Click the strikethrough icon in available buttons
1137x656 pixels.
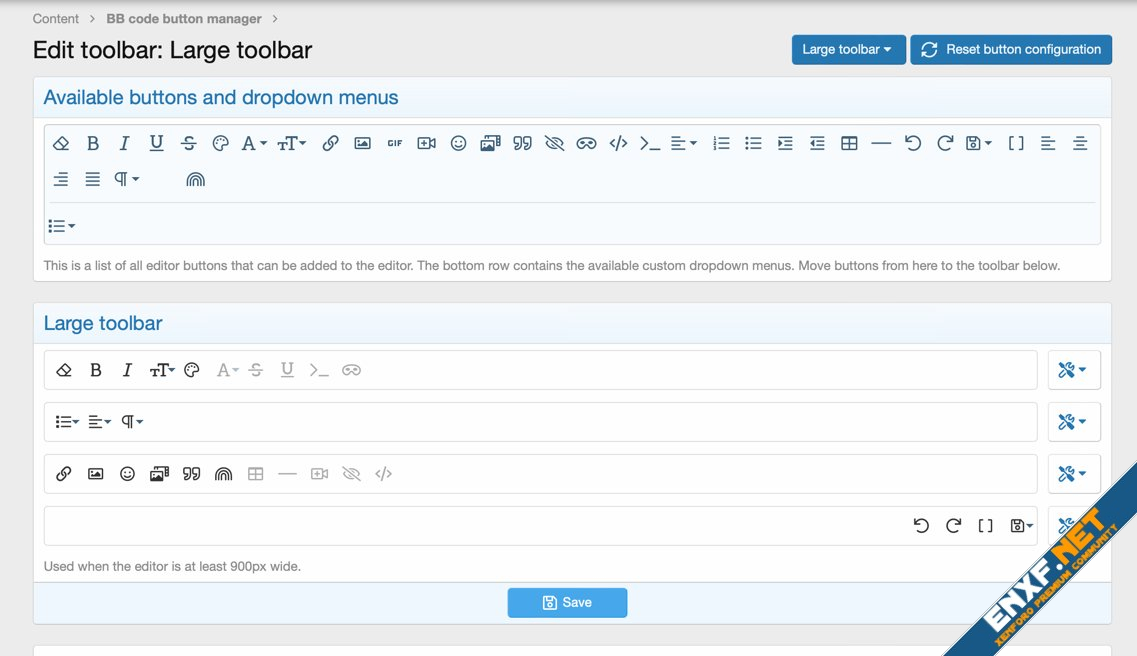tap(188, 144)
